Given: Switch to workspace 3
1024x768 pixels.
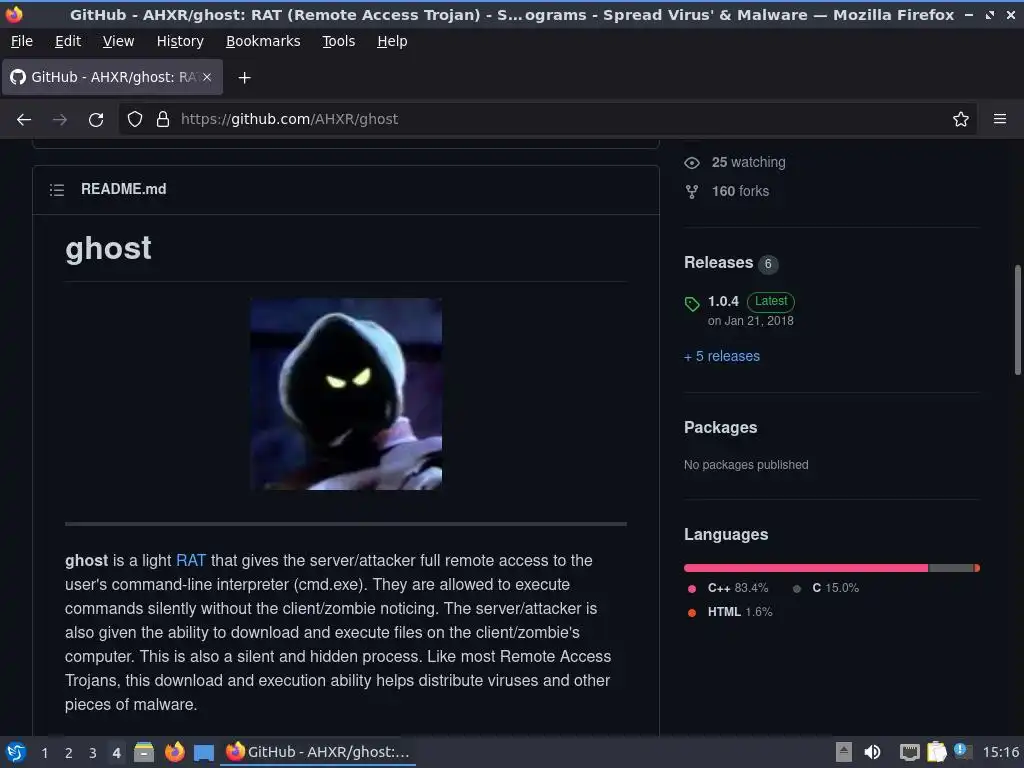Looking at the screenshot, I should pos(93,753).
